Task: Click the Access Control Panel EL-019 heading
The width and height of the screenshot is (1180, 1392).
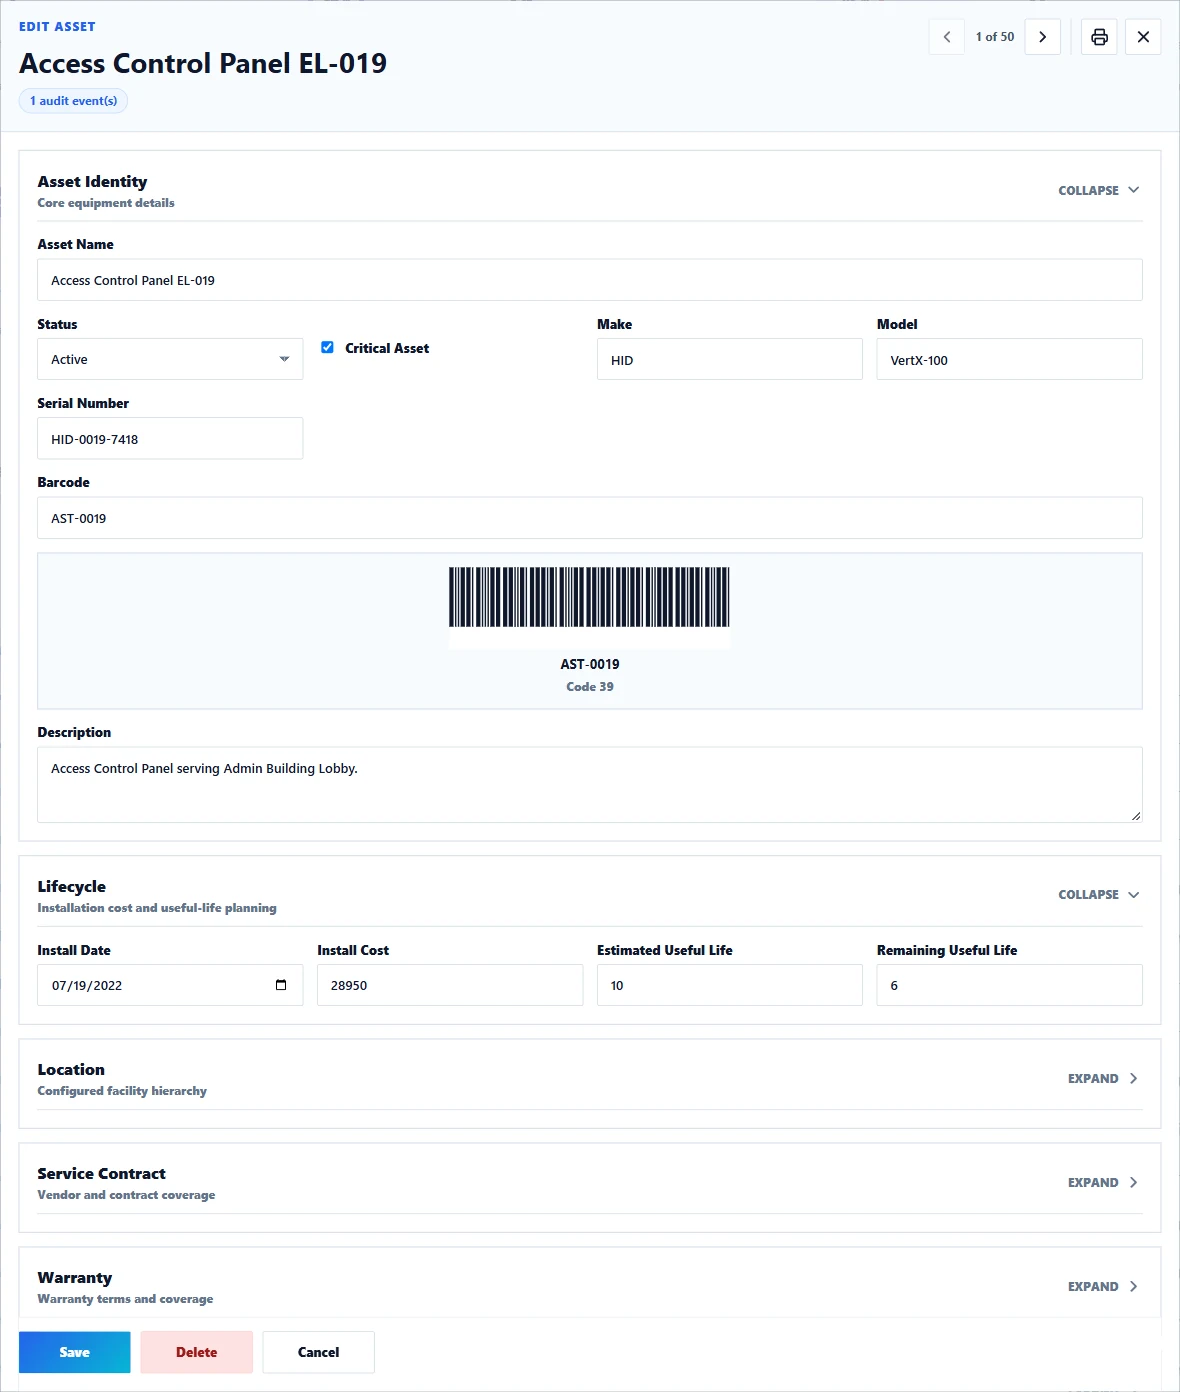Action: (203, 63)
